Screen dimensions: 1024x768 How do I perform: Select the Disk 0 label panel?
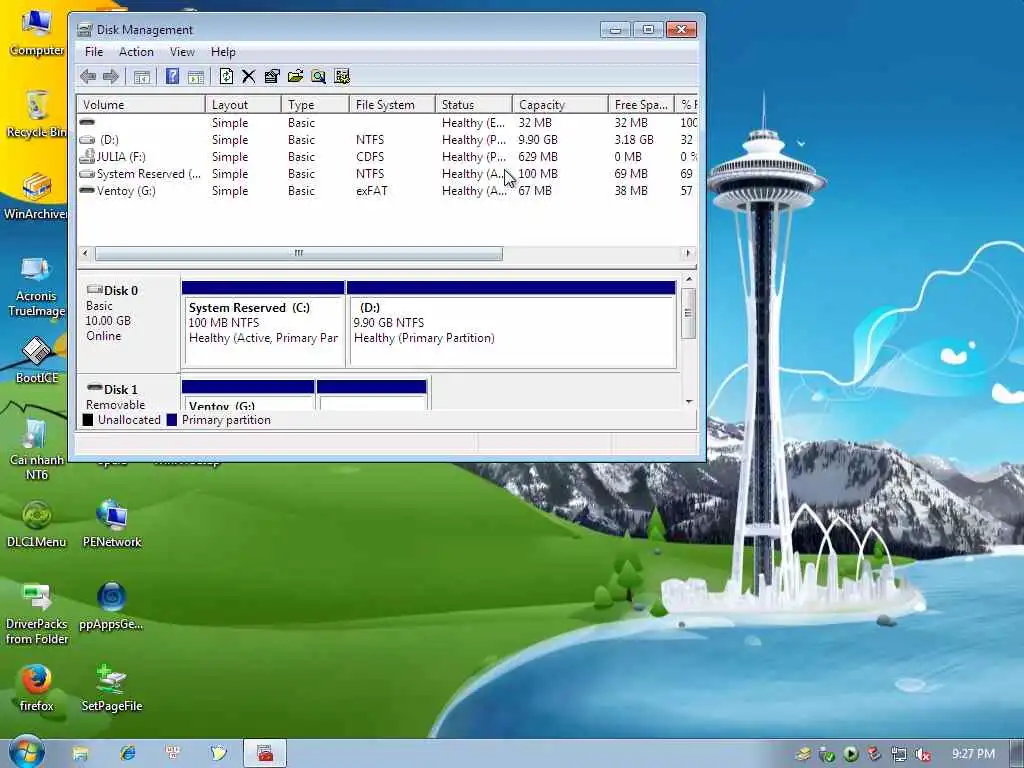[x=128, y=323]
